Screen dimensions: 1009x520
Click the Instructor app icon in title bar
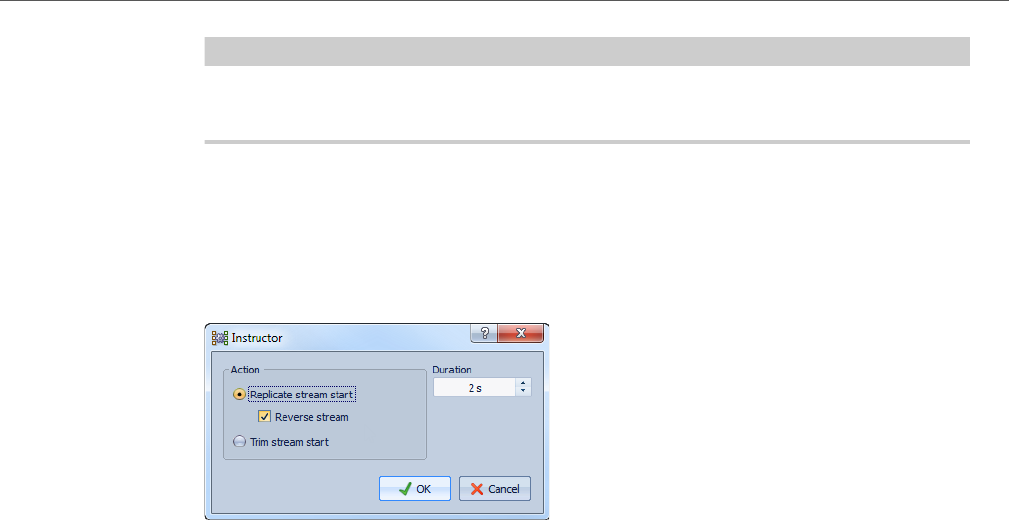(x=220, y=338)
